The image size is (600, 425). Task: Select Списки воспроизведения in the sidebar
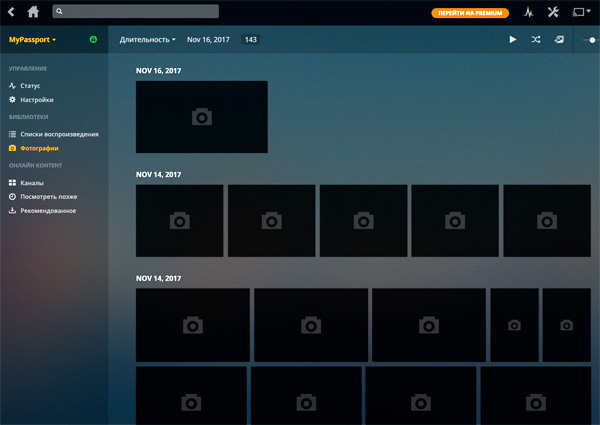pyautogui.click(x=59, y=134)
